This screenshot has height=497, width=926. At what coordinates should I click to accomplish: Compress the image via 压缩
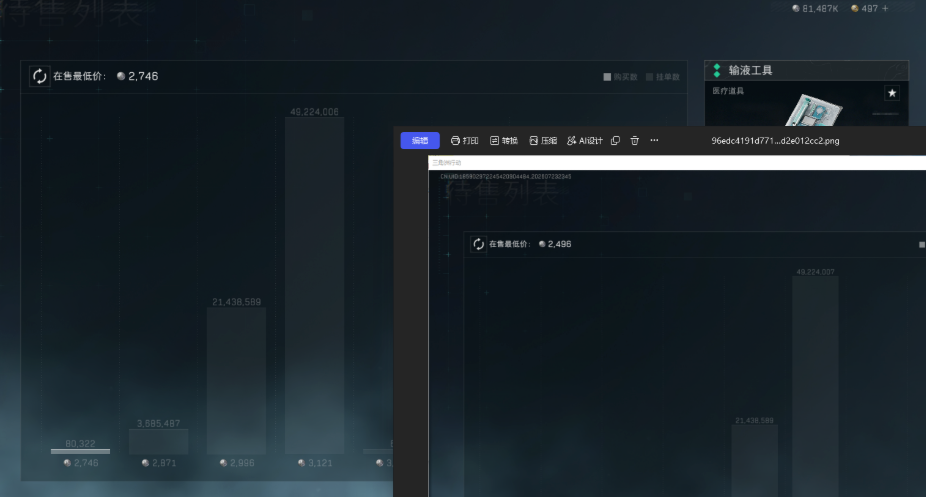click(543, 140)
